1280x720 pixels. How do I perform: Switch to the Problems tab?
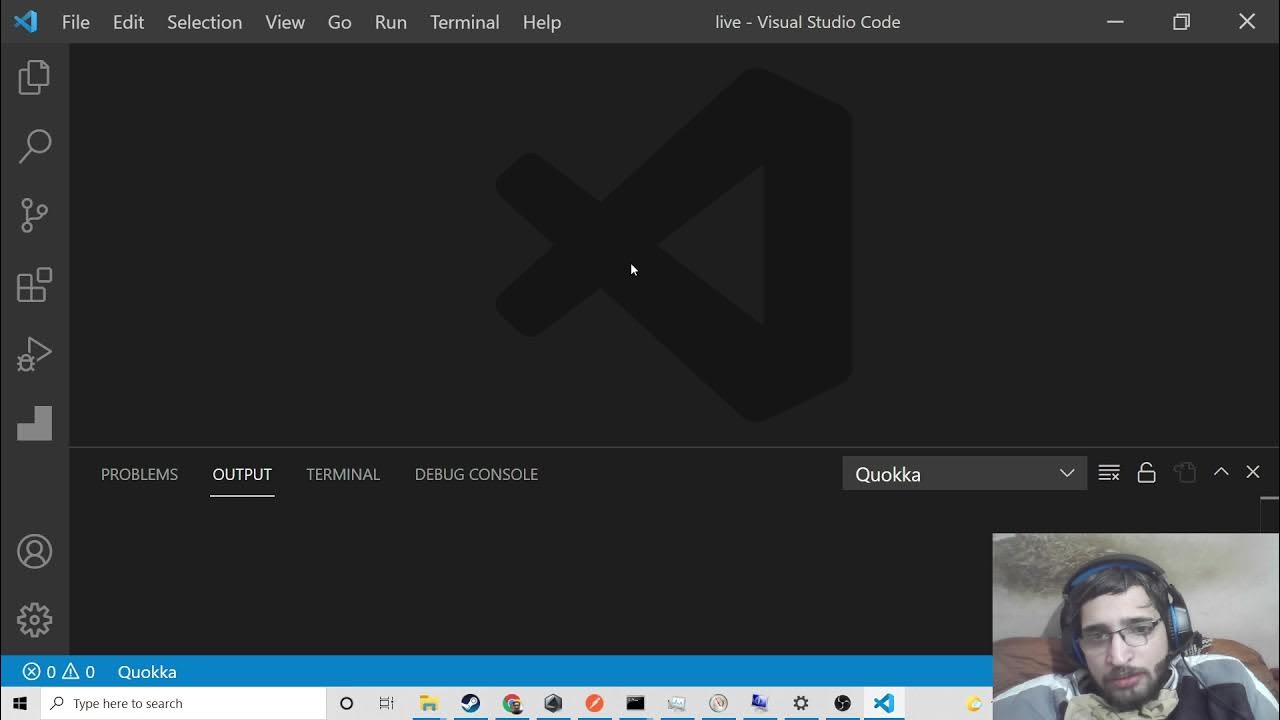pos(139,474)
